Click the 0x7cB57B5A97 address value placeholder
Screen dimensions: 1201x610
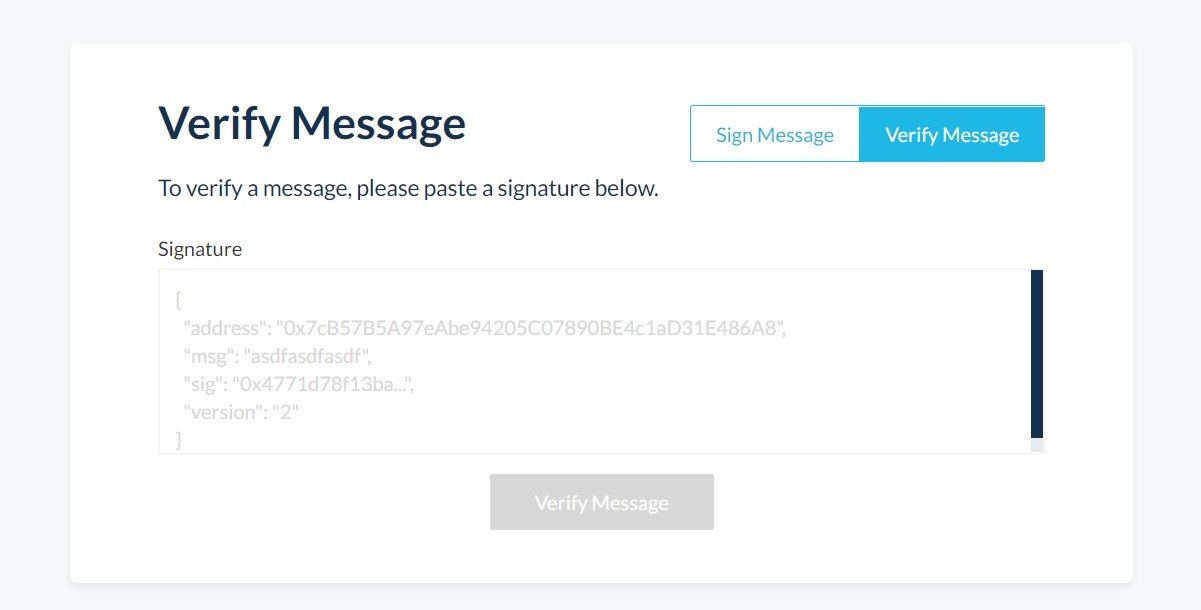click(x=533, y=328)
